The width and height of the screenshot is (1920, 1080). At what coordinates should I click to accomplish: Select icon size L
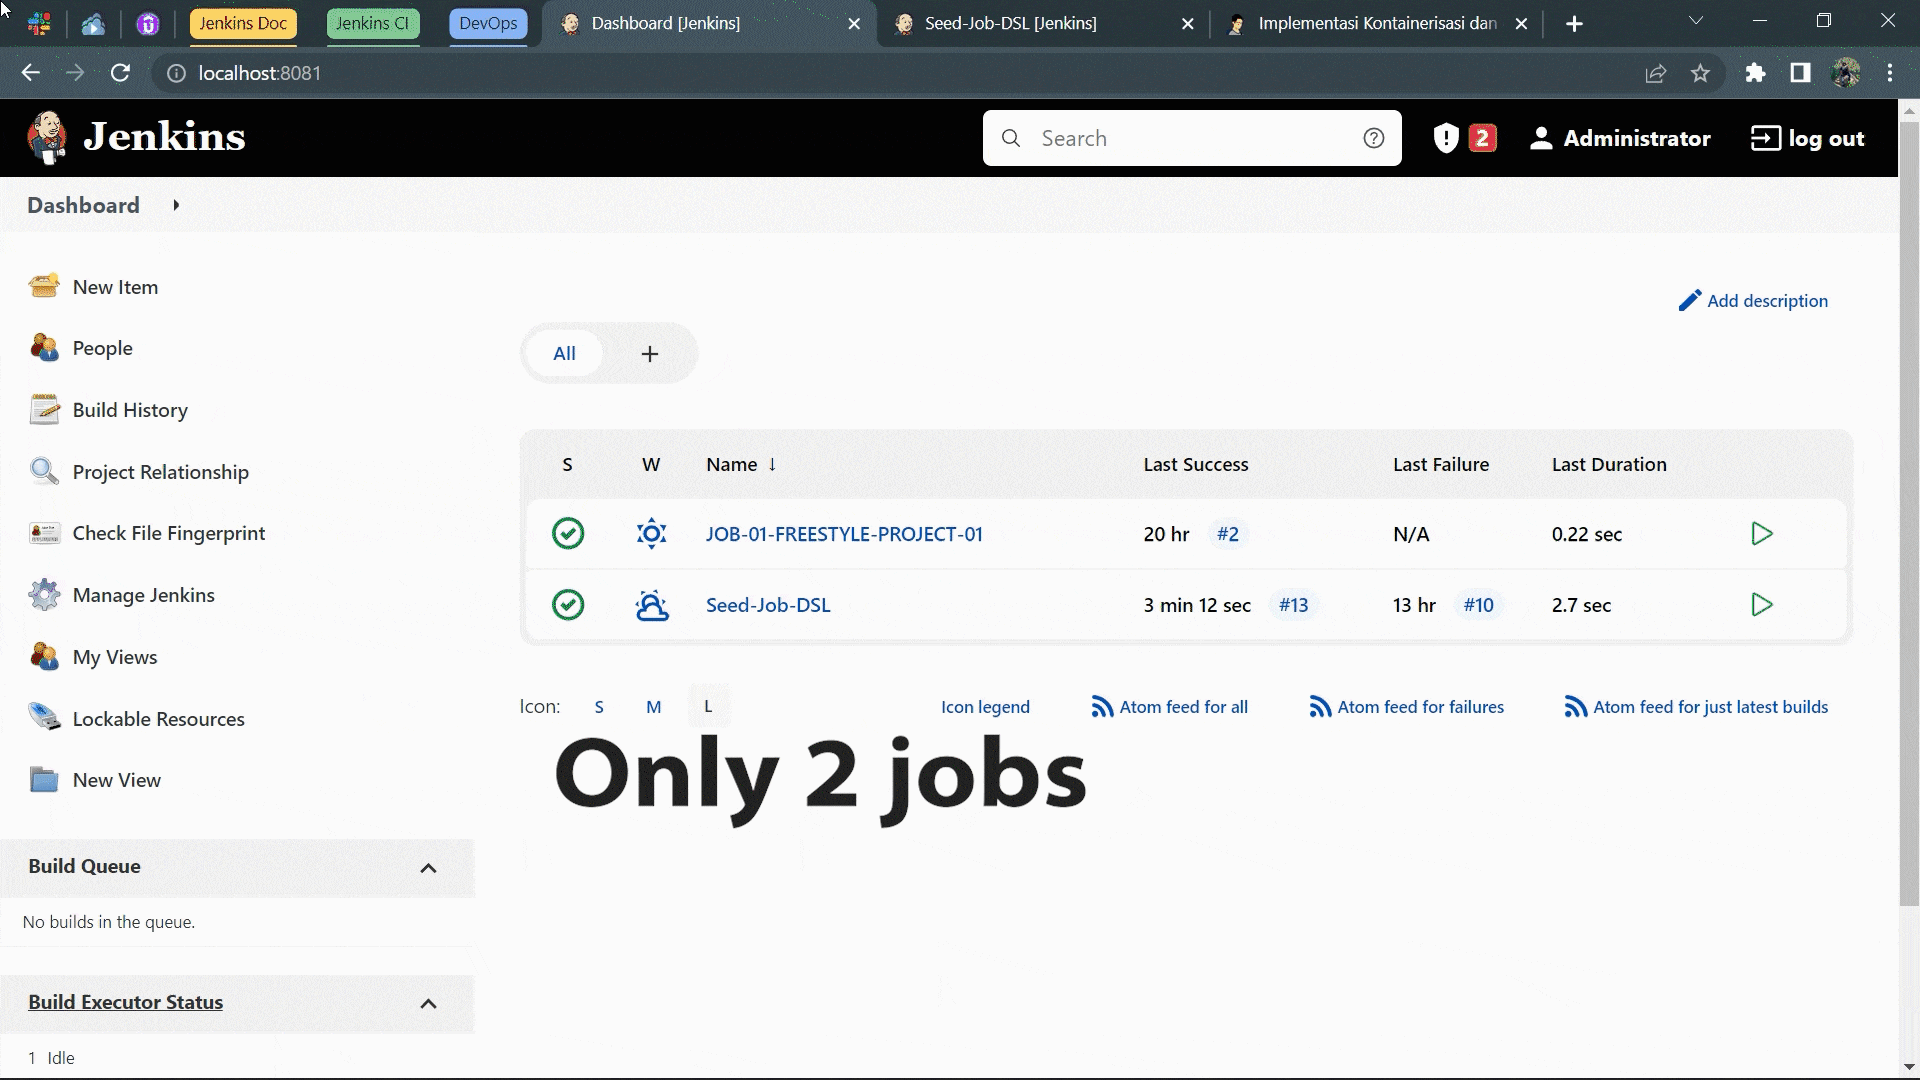tap(708, 707)
